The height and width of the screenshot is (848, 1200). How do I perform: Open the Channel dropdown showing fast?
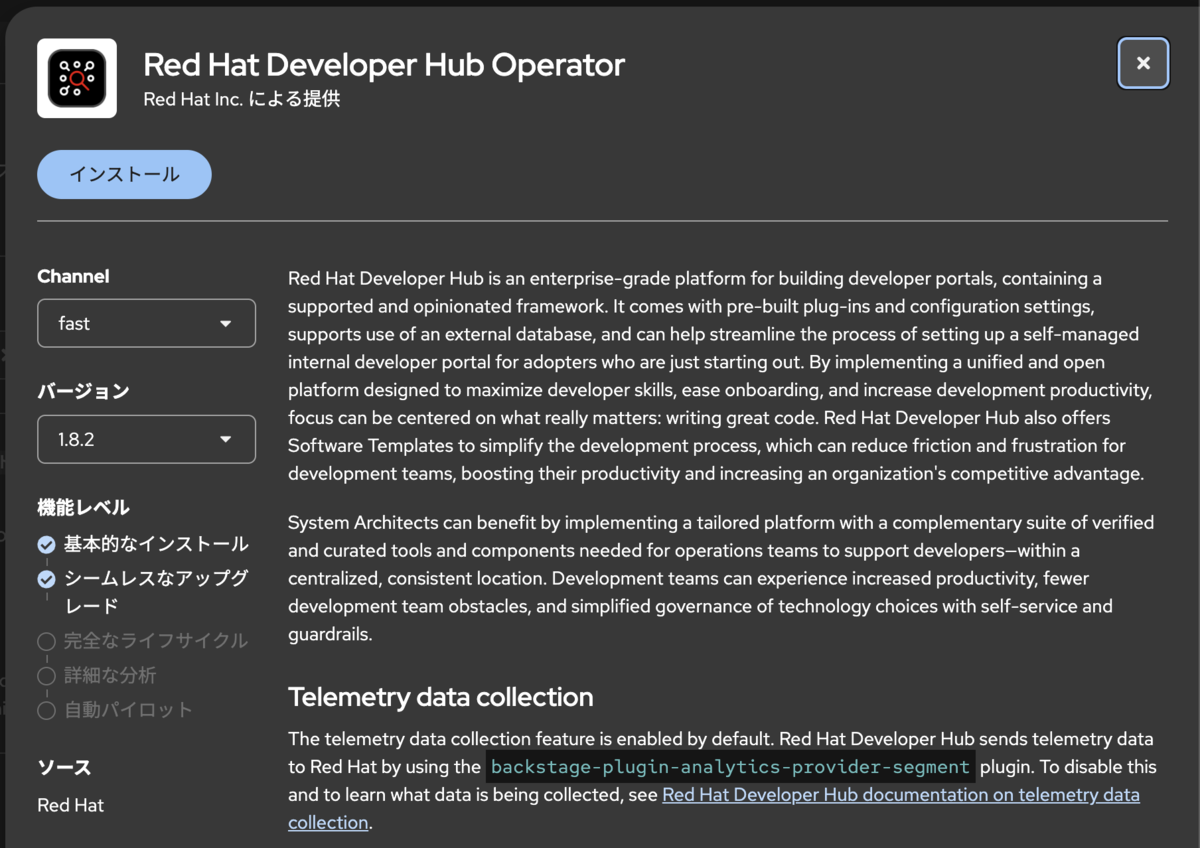(x=146, y=323)
